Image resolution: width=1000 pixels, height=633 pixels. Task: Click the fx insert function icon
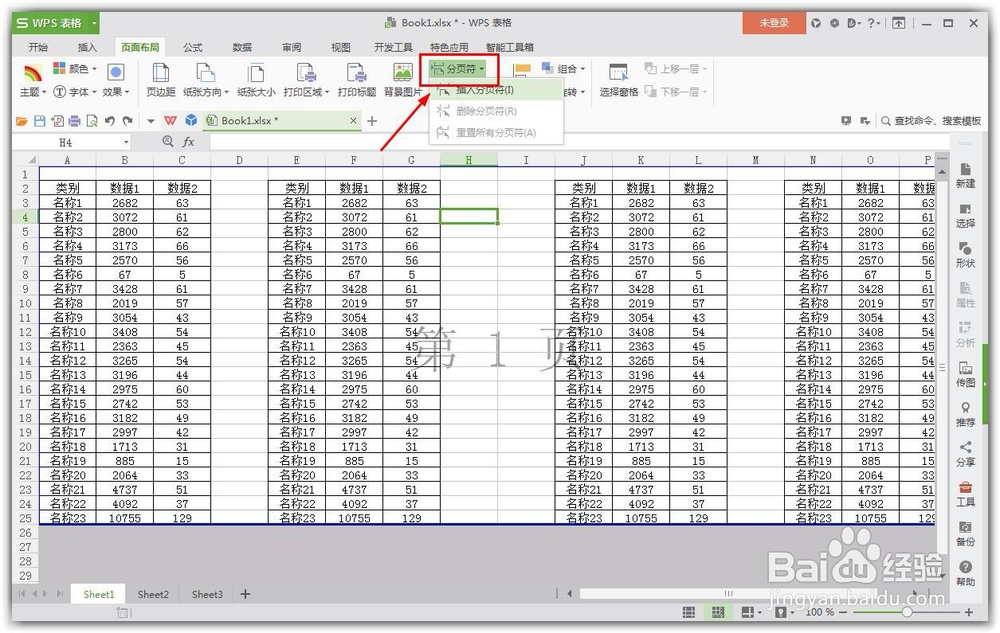(x=189, y=142)
